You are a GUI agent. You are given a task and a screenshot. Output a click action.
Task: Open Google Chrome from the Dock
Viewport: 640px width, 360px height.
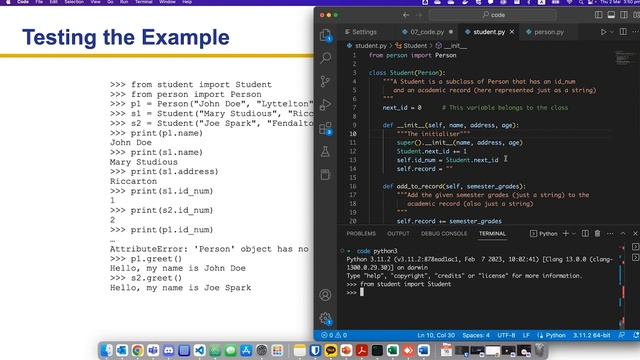coord(137,350)
